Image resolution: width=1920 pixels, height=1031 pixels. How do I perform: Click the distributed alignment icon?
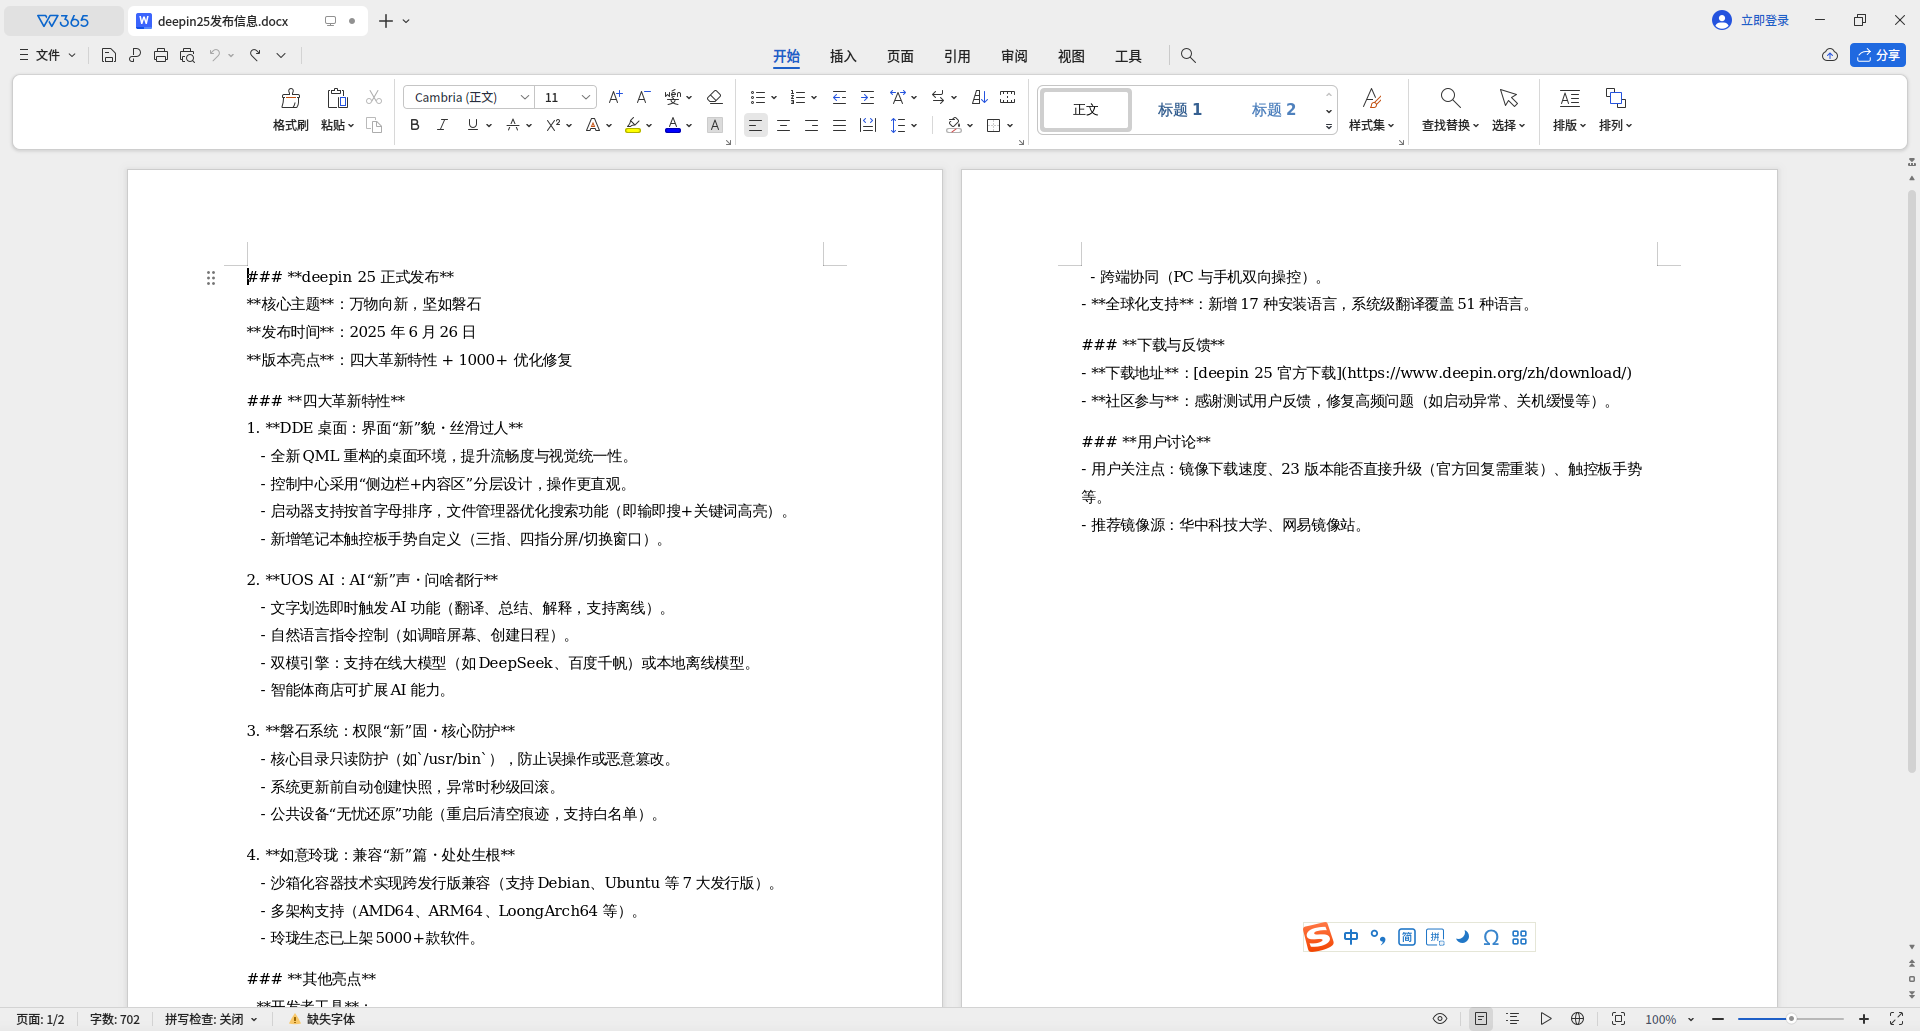[868, 125]
